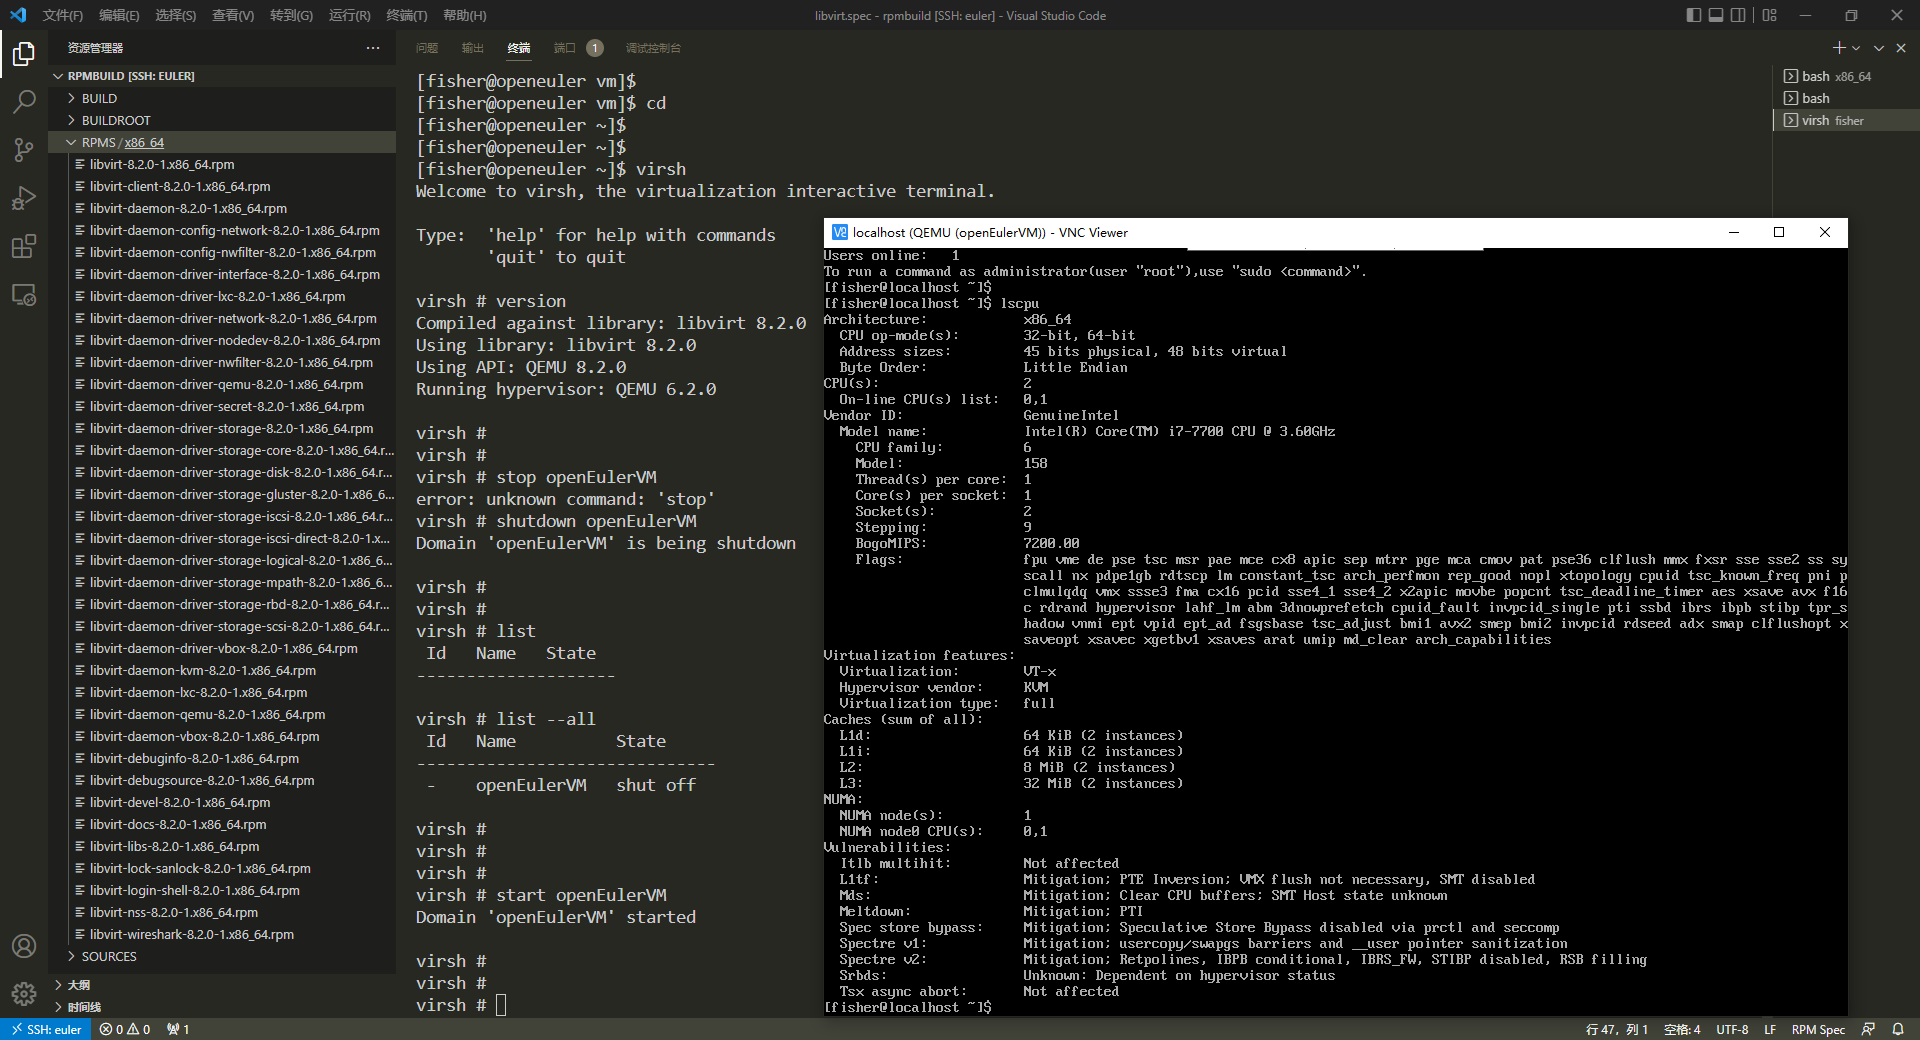The width and height of the screenshot is (1920, 1040).
Task: Open the 查看(V) menu
Action: pos(233,15)
